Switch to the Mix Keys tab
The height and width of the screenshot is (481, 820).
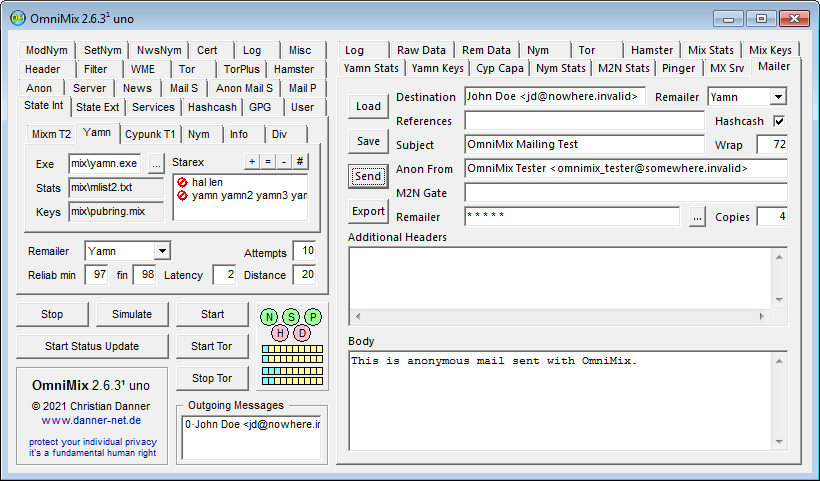coord(770,50)
